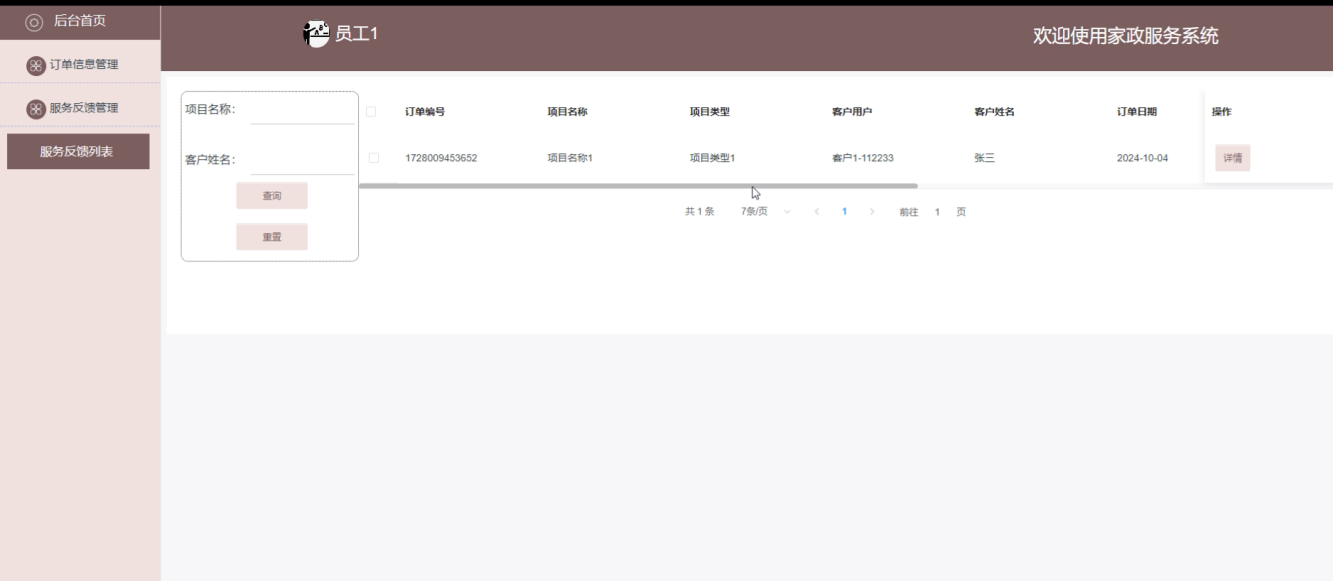Open 详情 for the 张三 order
The height and width of the screenshot is (581, 1333).
click(1233, 158)
